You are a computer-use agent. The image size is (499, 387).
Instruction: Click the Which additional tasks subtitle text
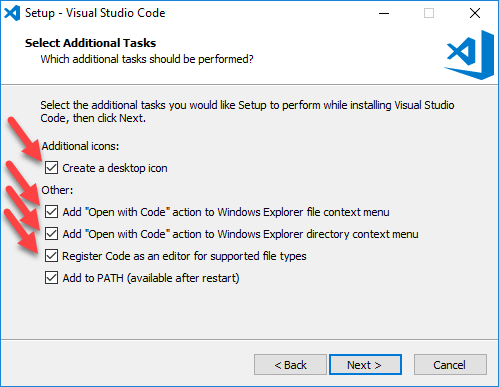147,59
